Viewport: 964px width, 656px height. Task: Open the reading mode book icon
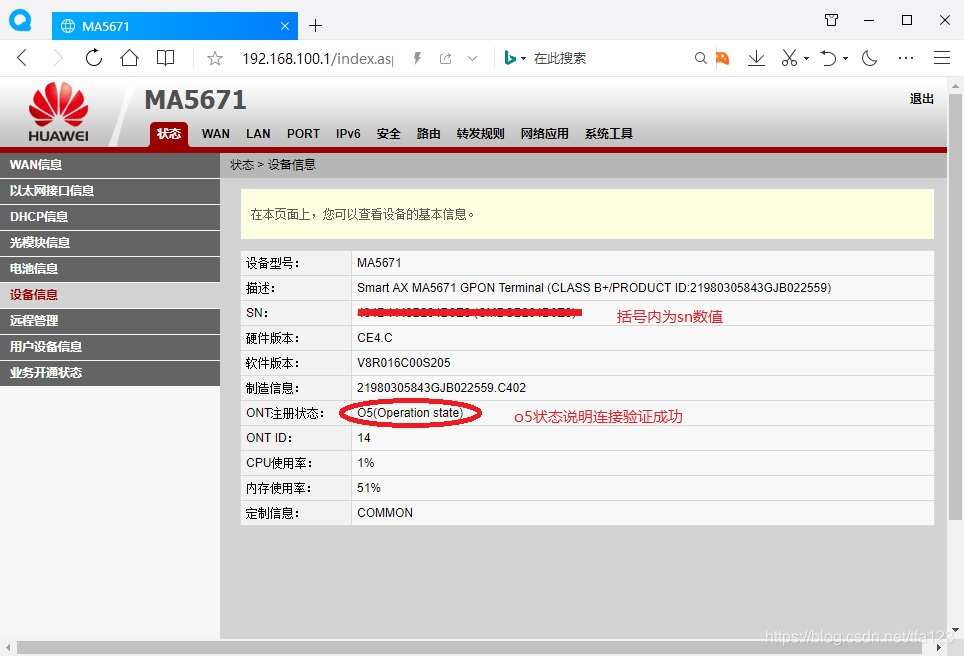tap(165, 58)
